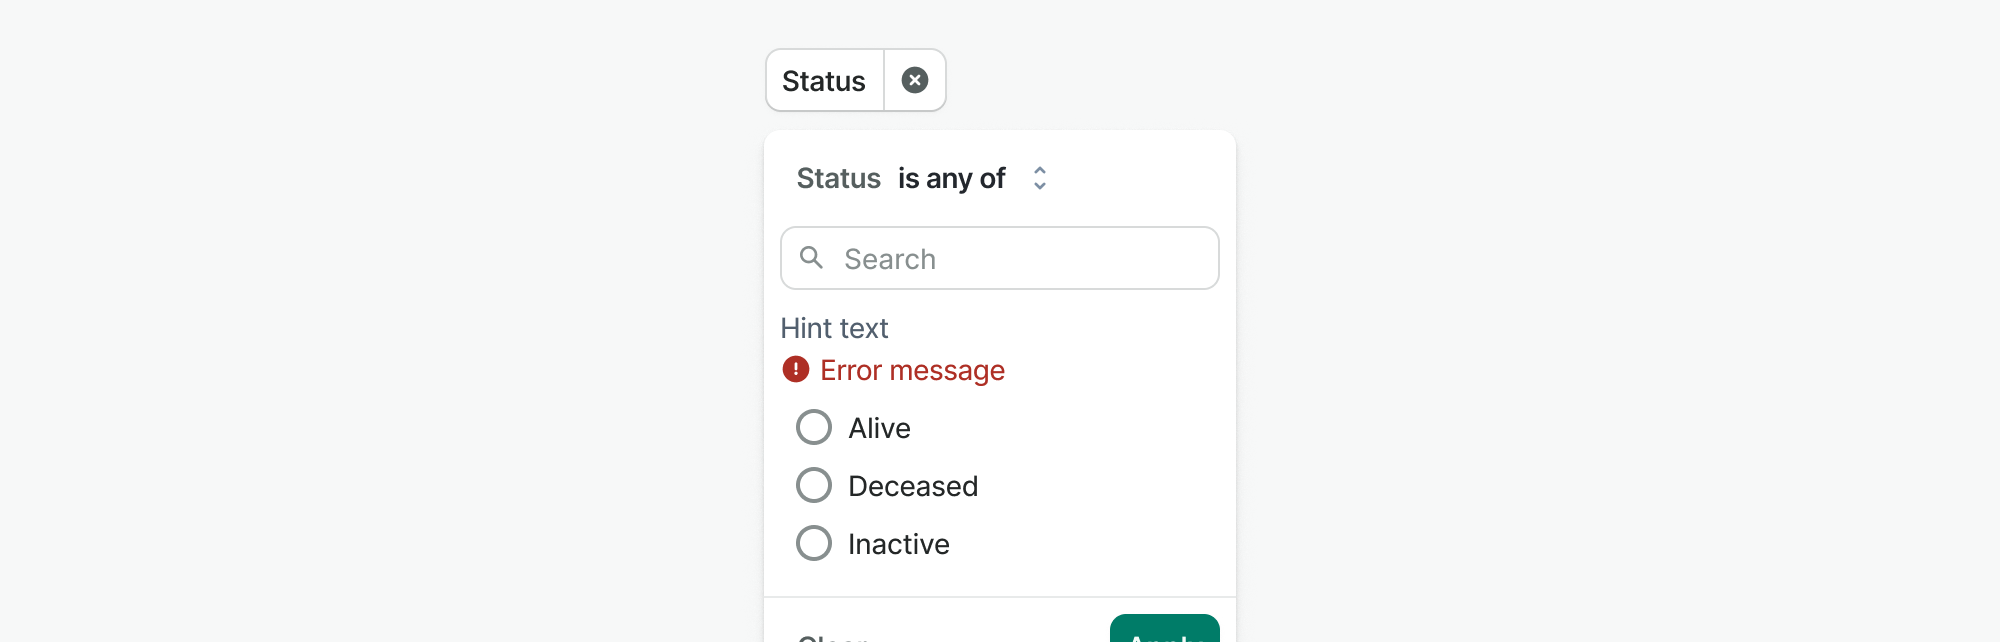The height and width of the screenshot is (642, 2000).
Task: Click the red error alert icon
Action: pyautogui.click(x=796, y=370)
